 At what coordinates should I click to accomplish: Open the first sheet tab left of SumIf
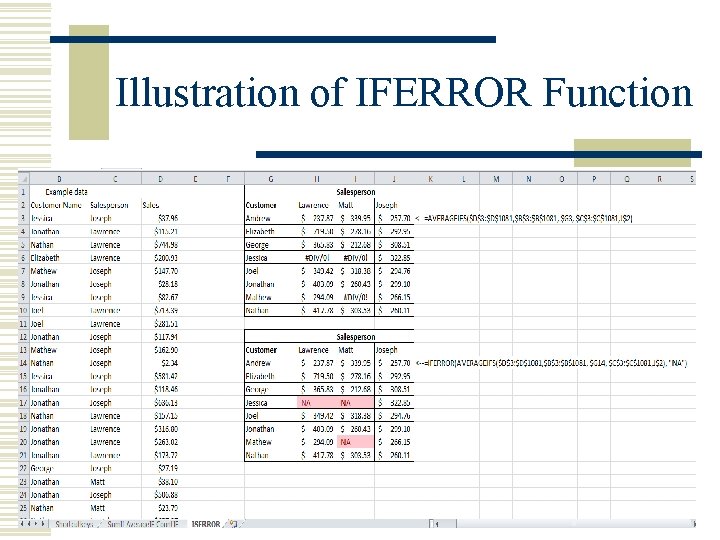click(73, 524)
